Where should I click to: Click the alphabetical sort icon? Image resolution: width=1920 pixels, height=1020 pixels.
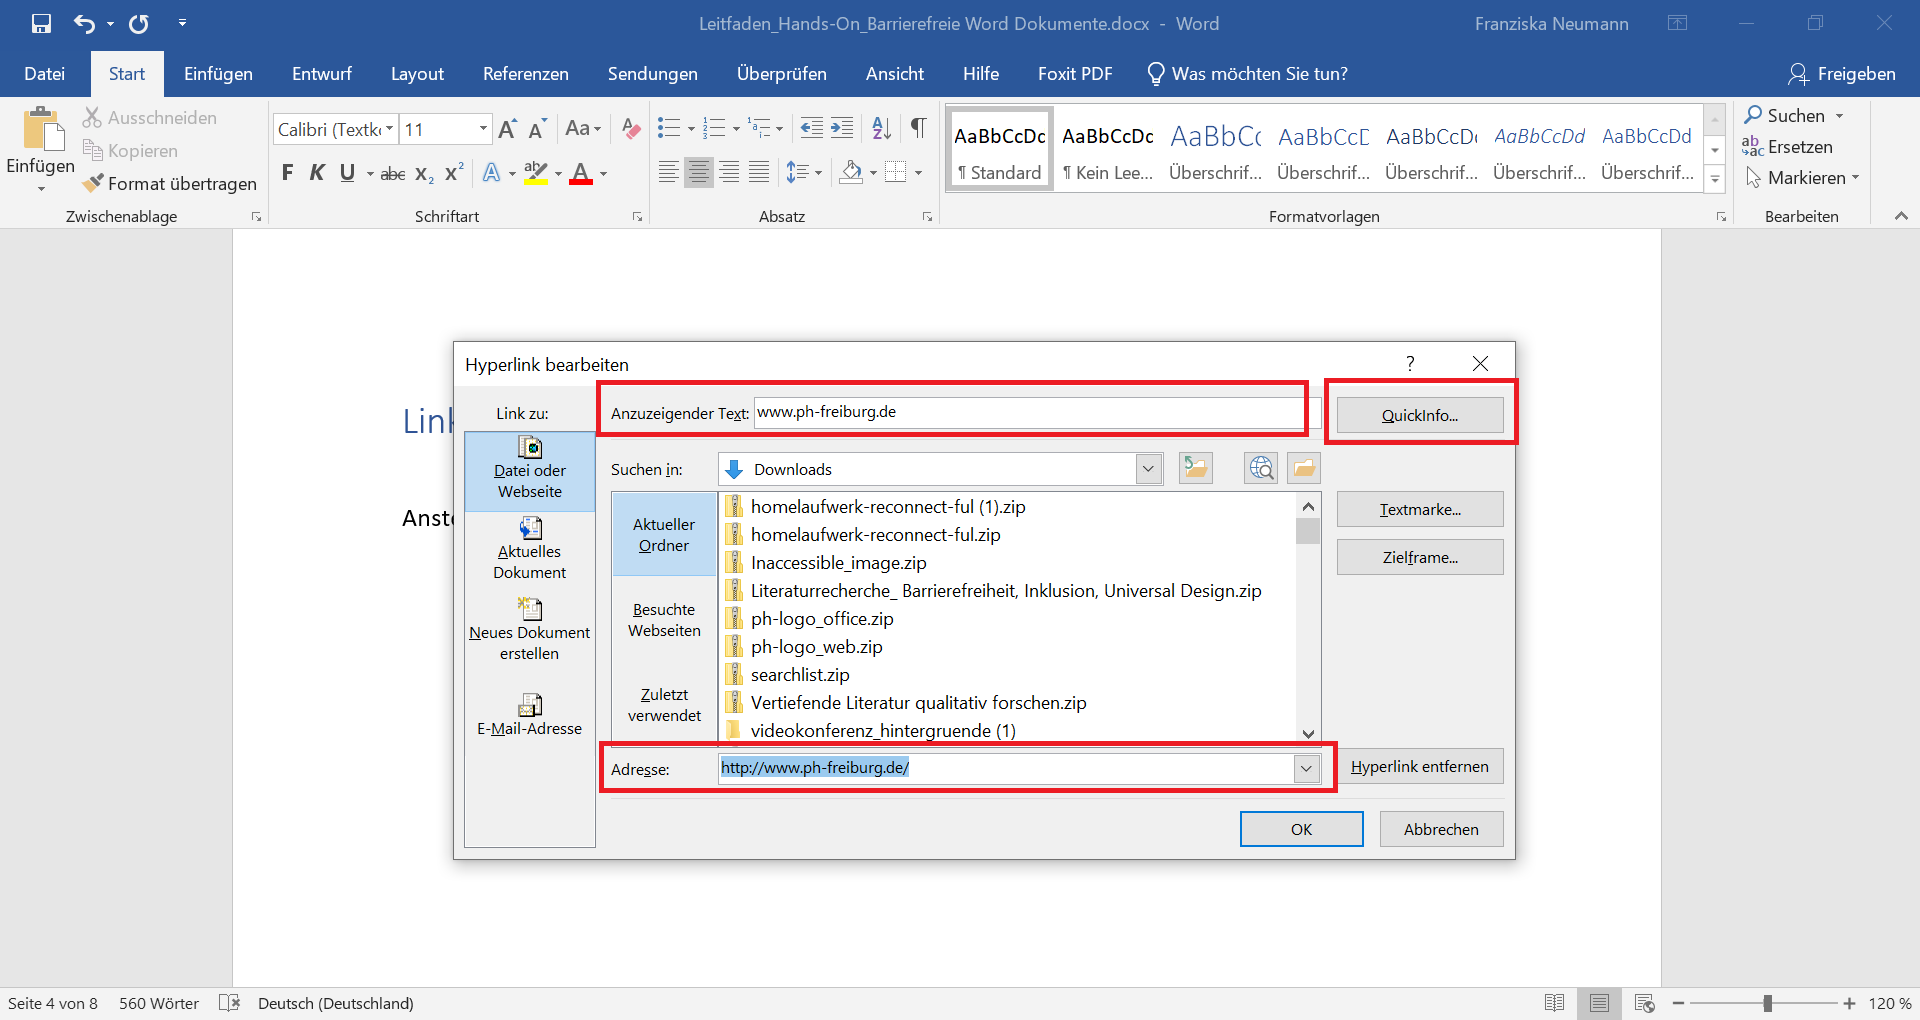pos(880,128)
